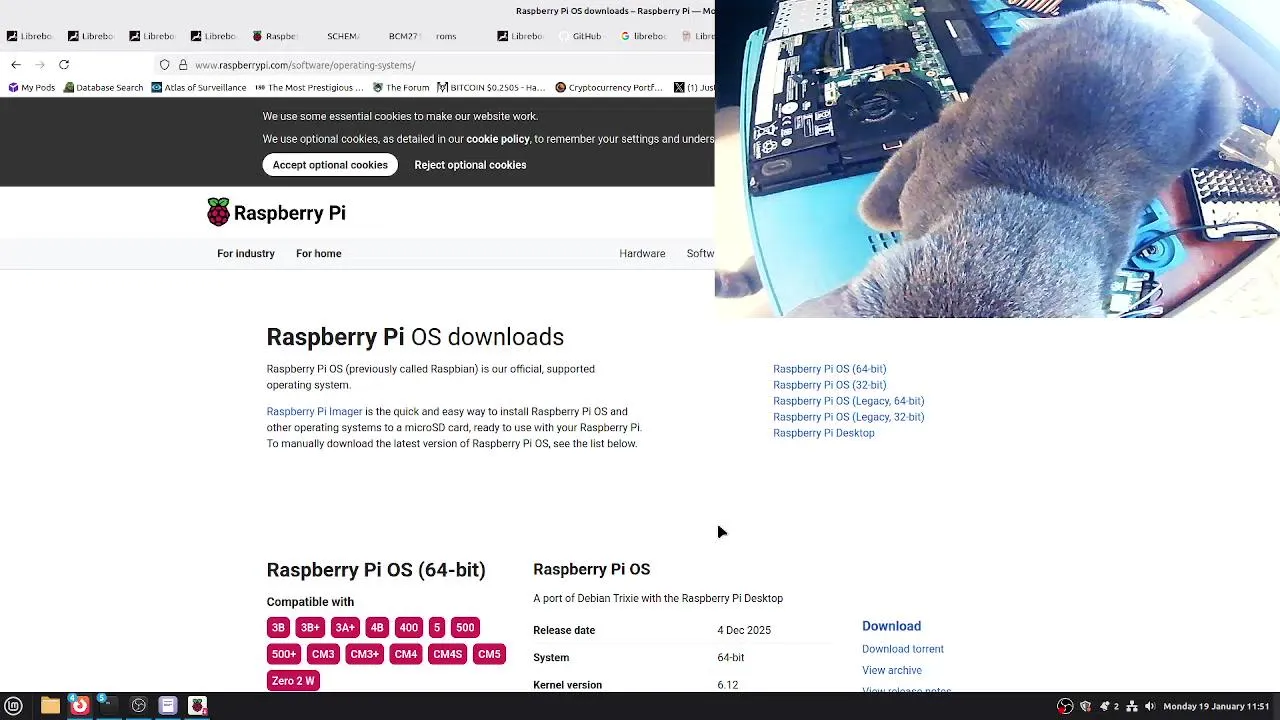Click the CM3+ compatibility badge

click(364, 654)
